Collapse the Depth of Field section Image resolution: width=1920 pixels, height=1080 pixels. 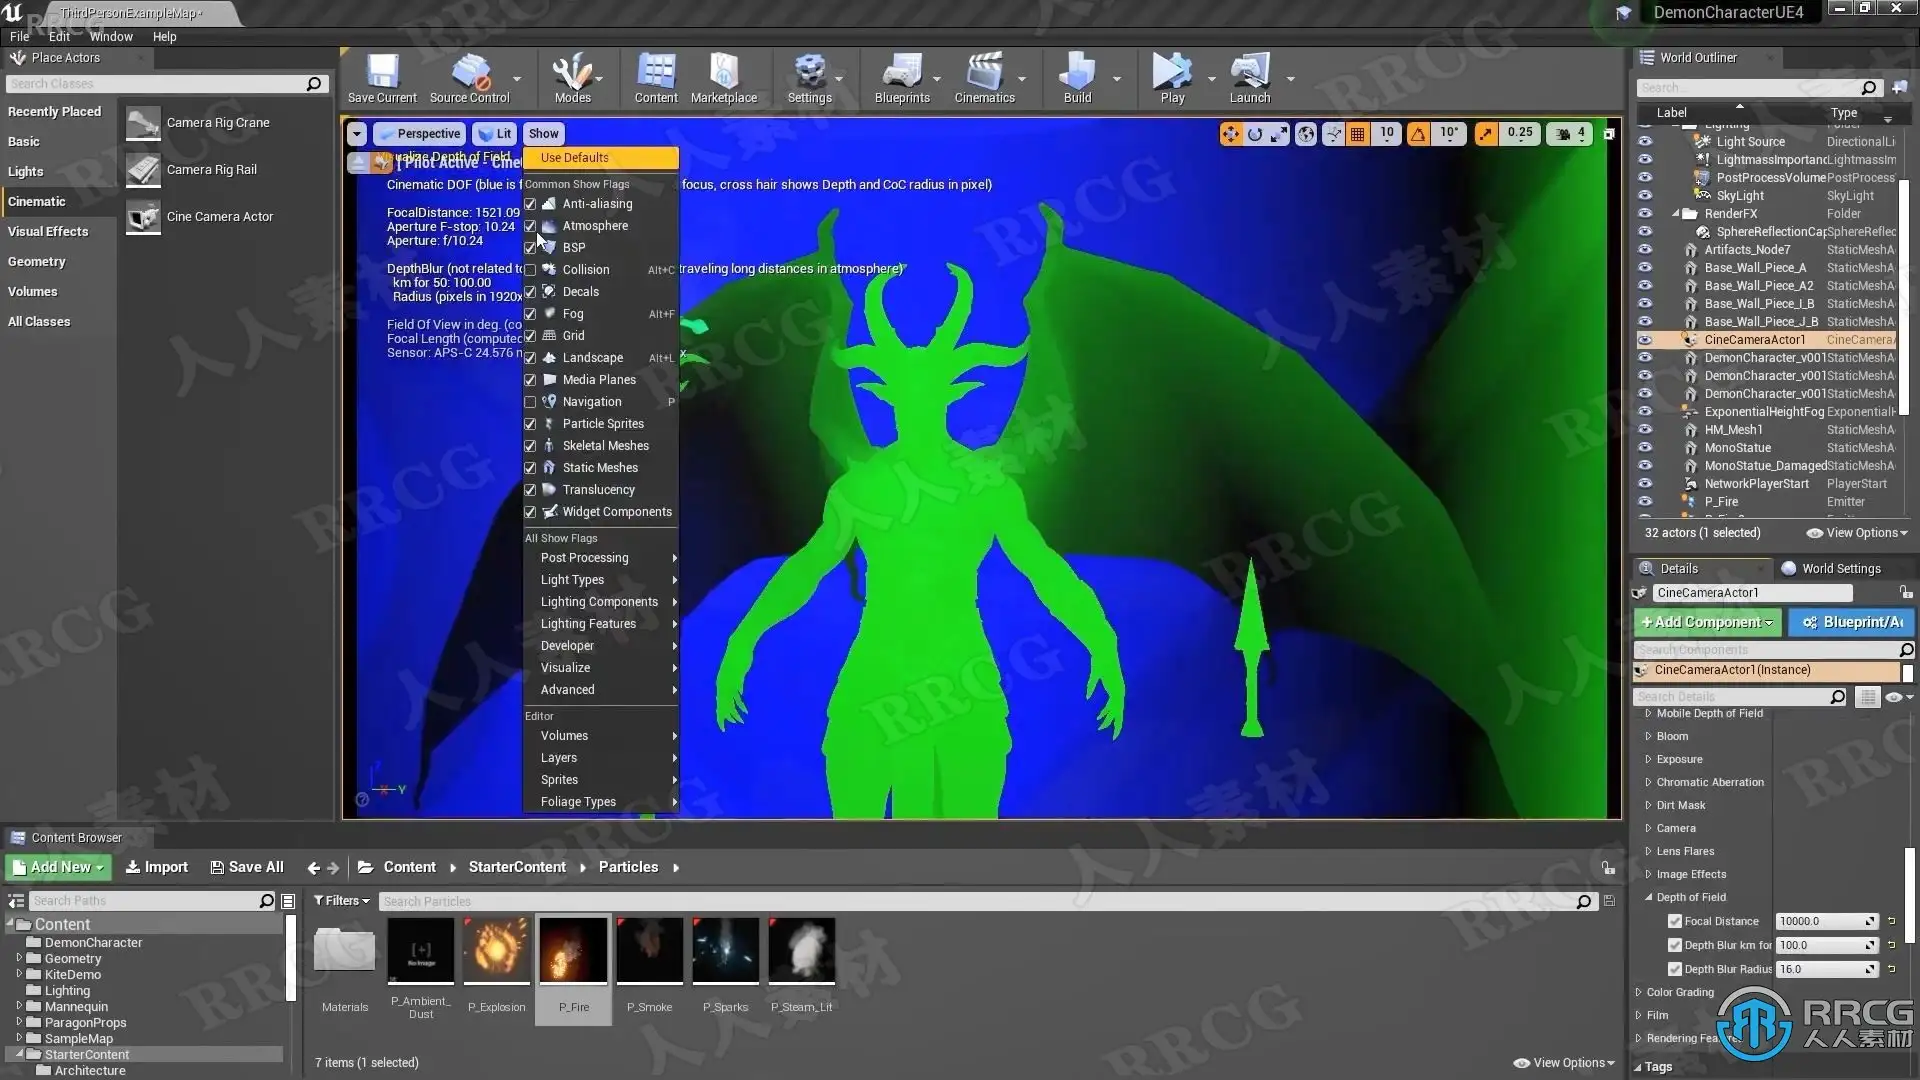(x=1649, y=897)
